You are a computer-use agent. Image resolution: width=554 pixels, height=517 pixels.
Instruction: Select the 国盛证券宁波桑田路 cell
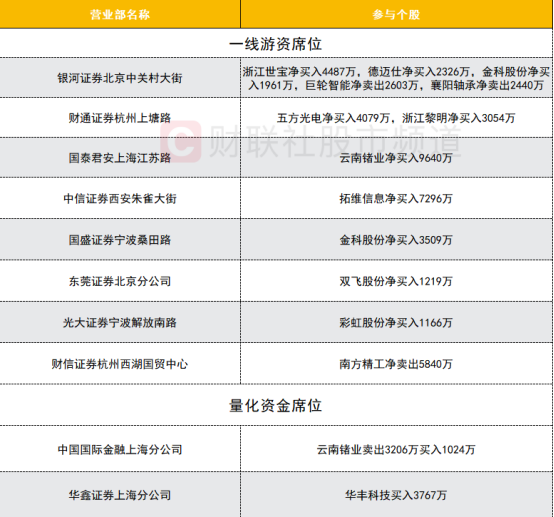point(120,240)
